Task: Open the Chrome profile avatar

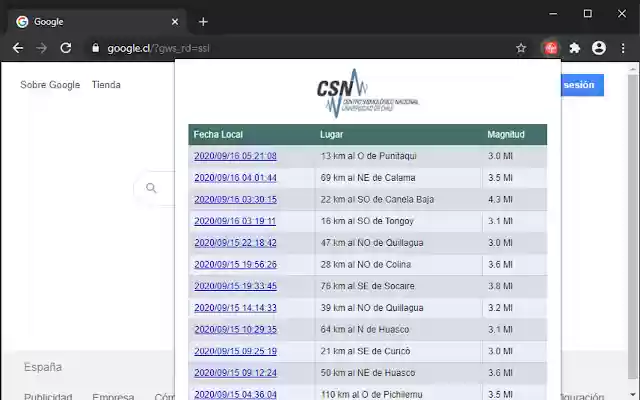Action: tap(599, 48)
